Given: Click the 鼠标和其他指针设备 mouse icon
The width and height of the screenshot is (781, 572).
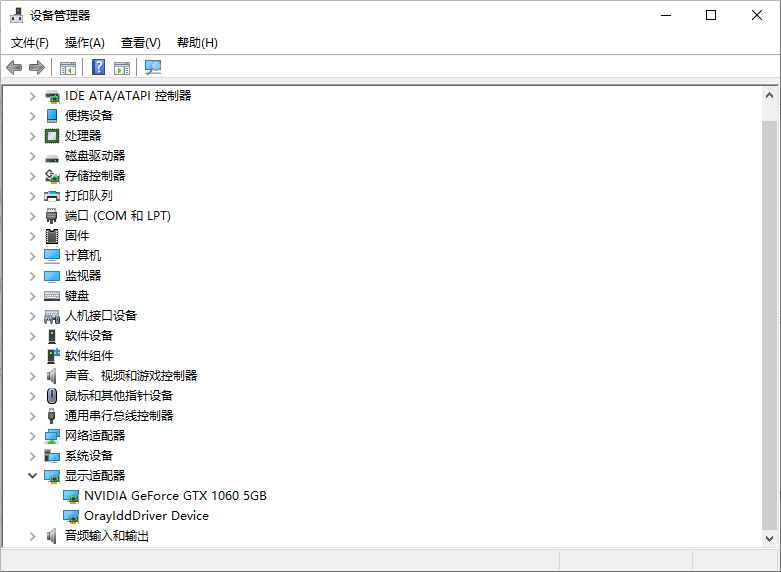Looking at the screenshot, I should [52, 396].
